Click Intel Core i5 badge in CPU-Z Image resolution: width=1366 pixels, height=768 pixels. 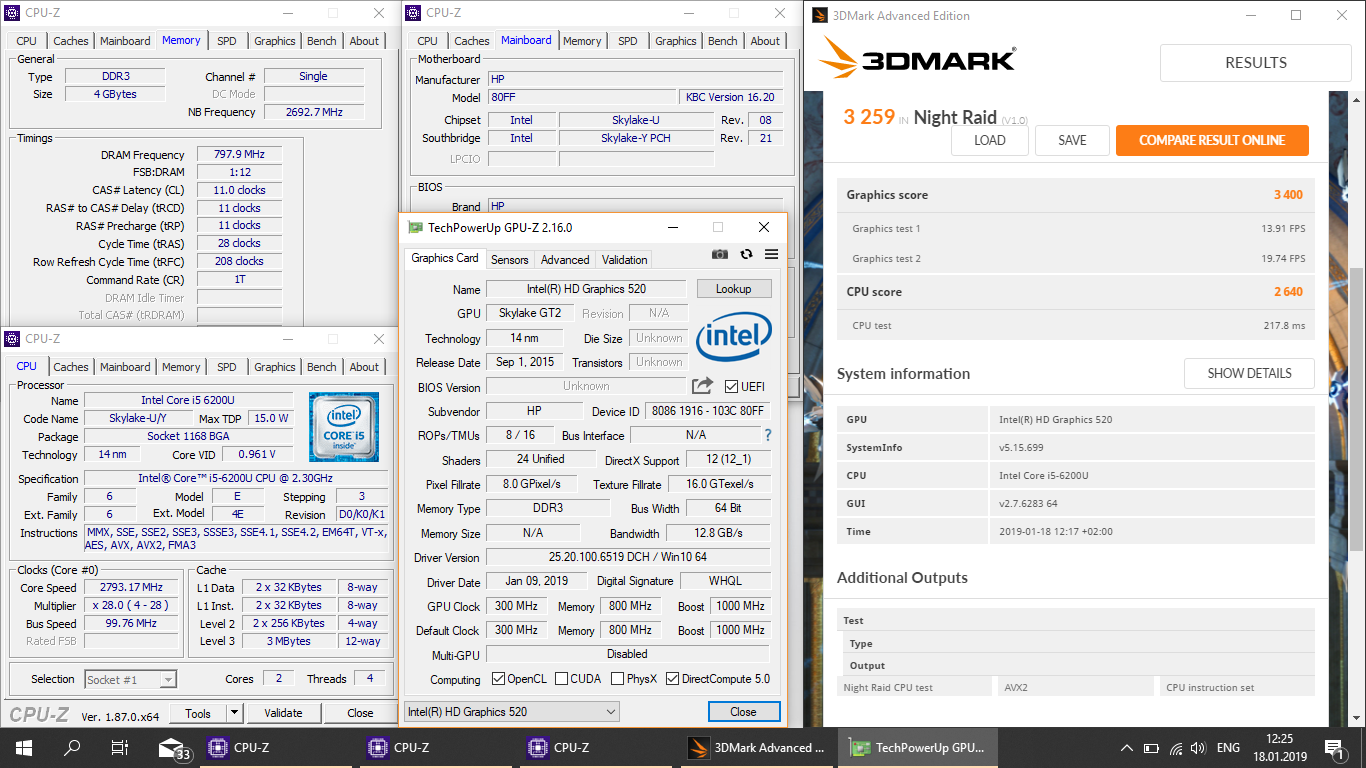343,426
